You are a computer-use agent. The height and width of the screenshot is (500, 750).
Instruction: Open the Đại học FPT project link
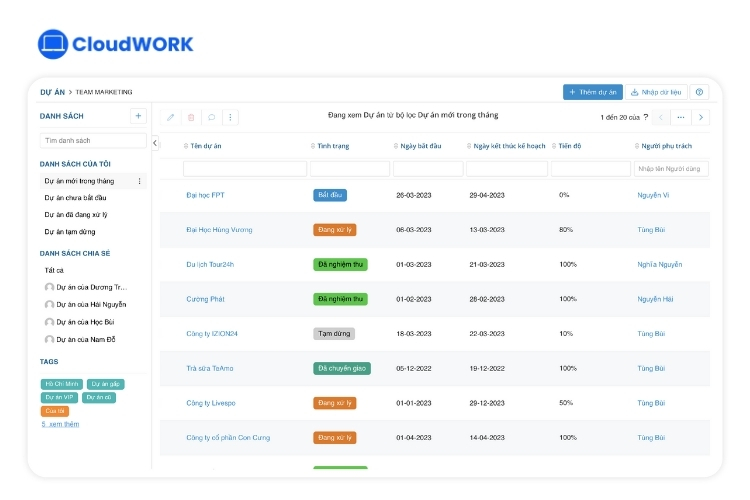tap(203, 195)
